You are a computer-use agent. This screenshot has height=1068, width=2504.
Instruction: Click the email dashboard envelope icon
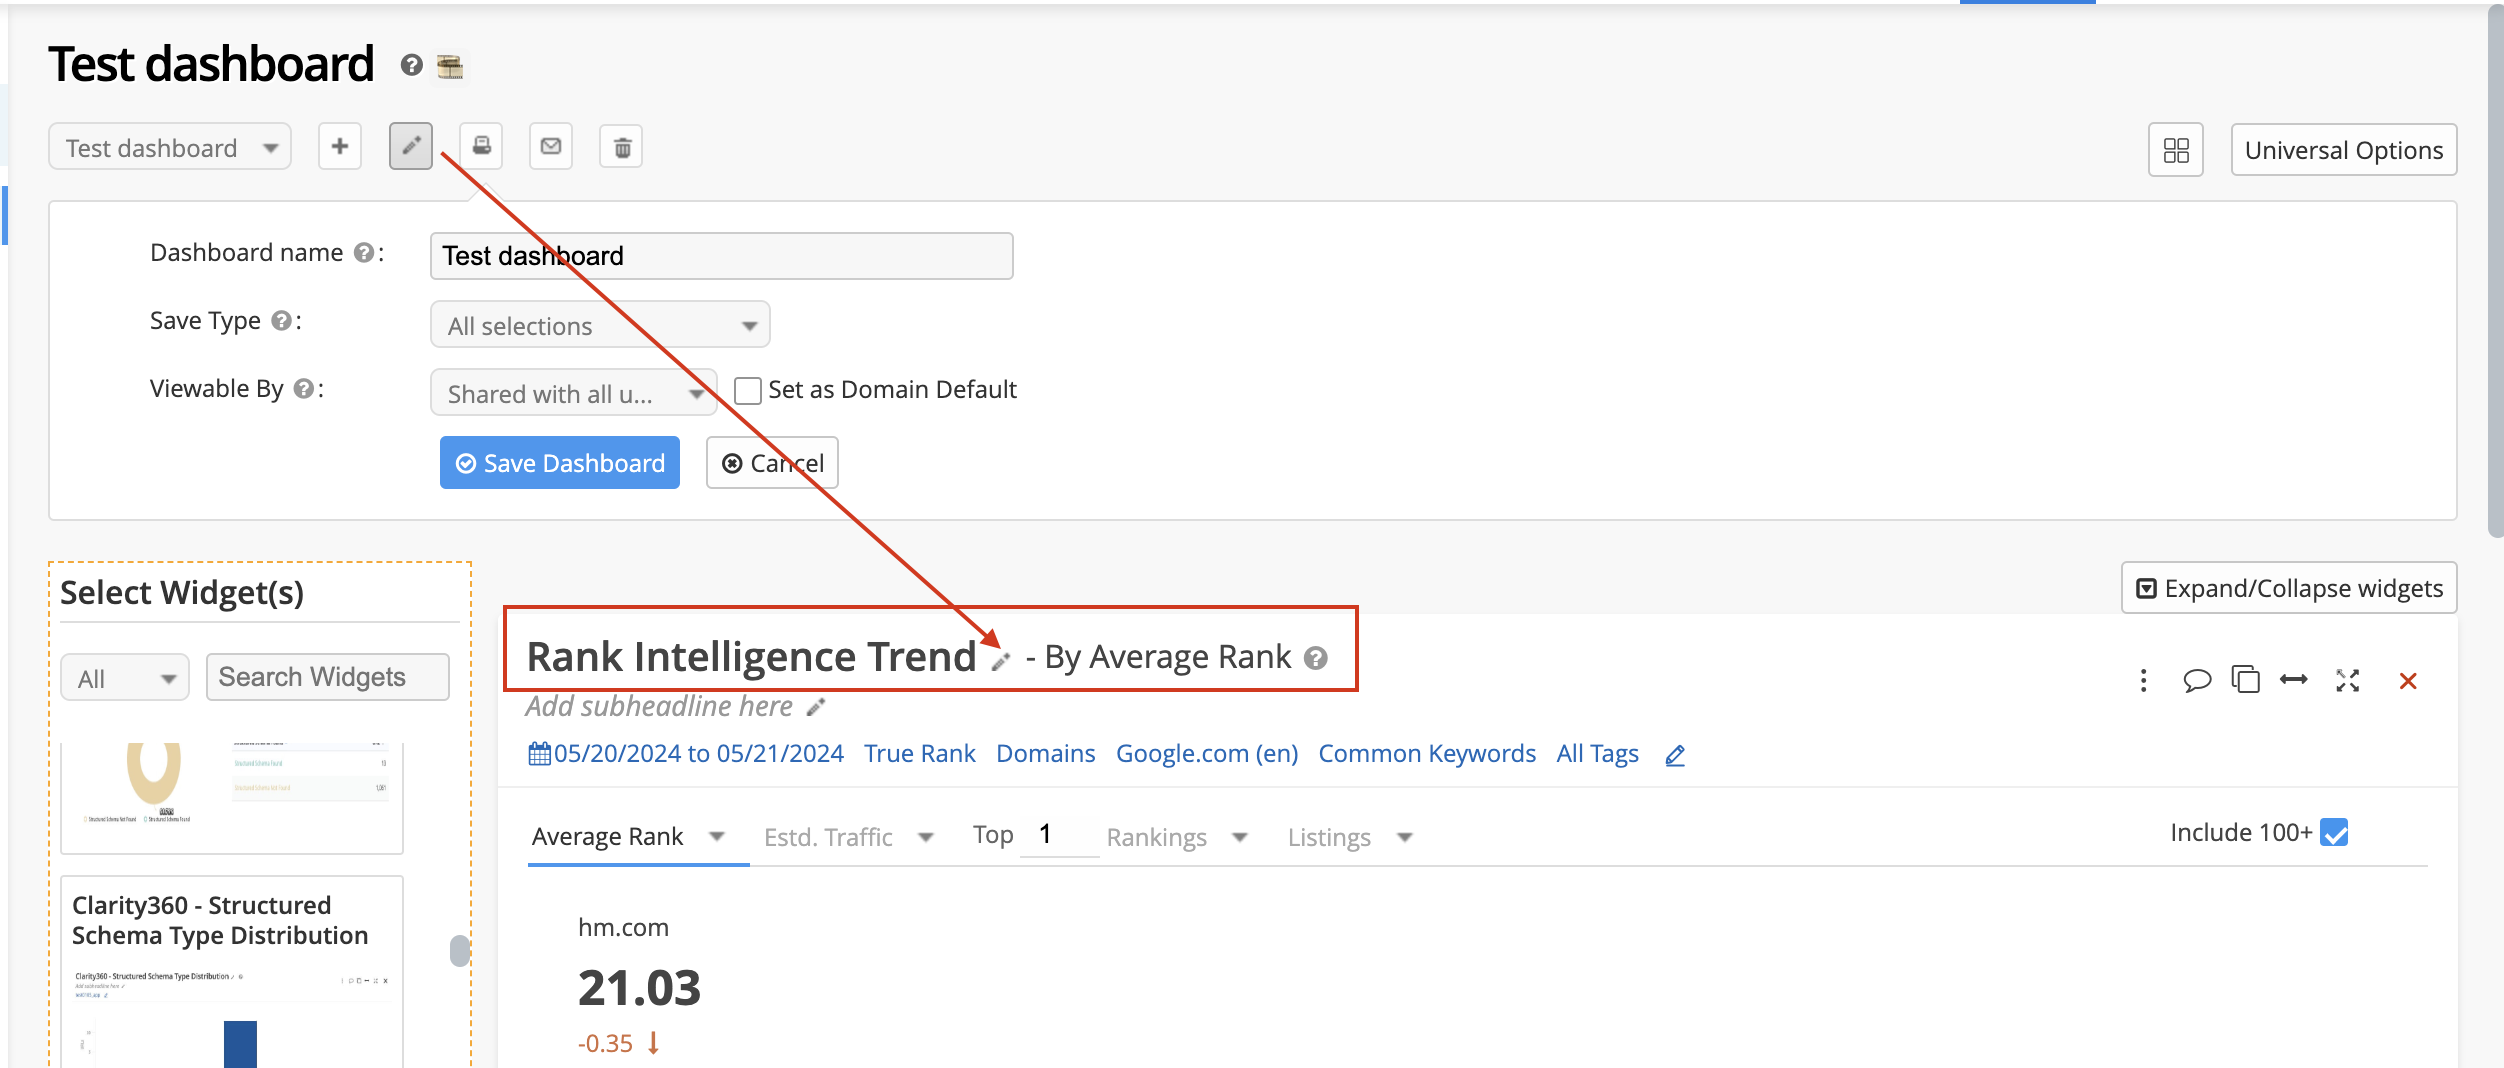point(551,147)
